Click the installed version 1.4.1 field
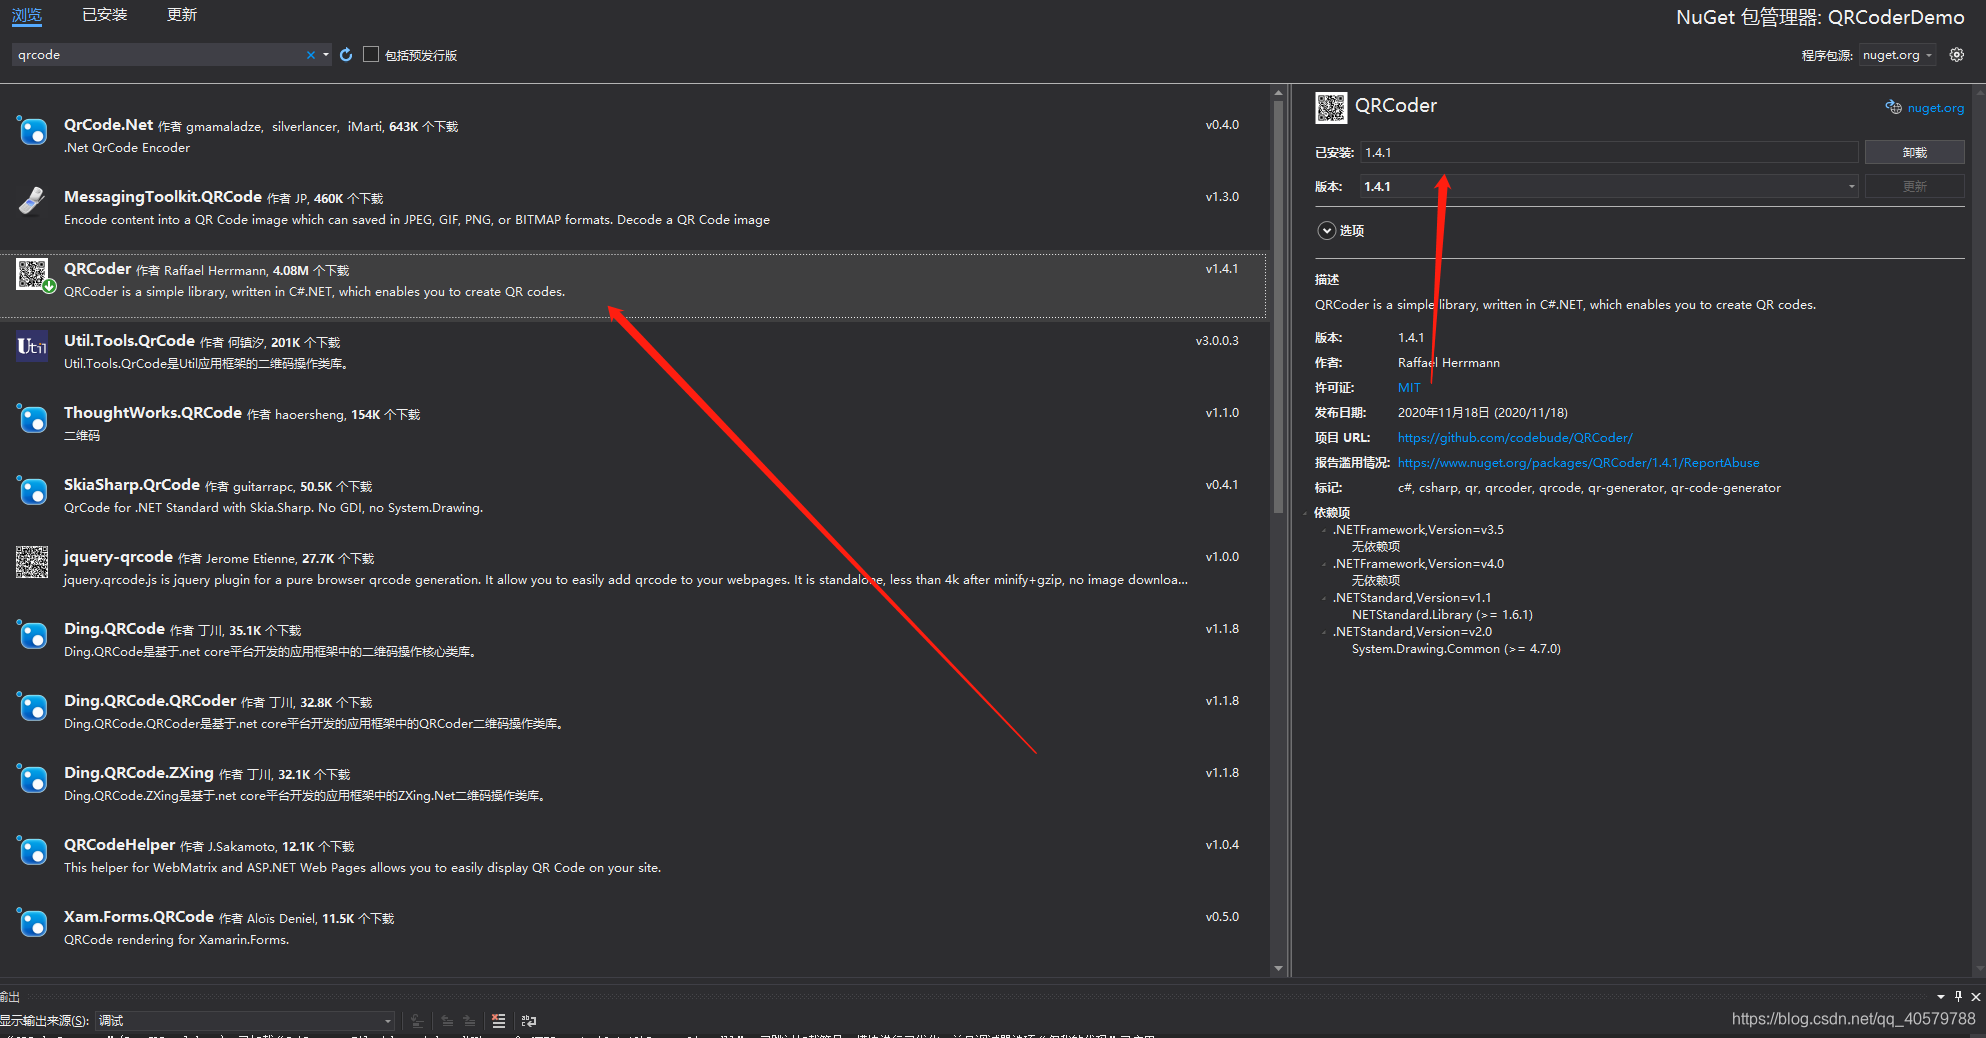 pyautogui.click(x=1608, y=152)
